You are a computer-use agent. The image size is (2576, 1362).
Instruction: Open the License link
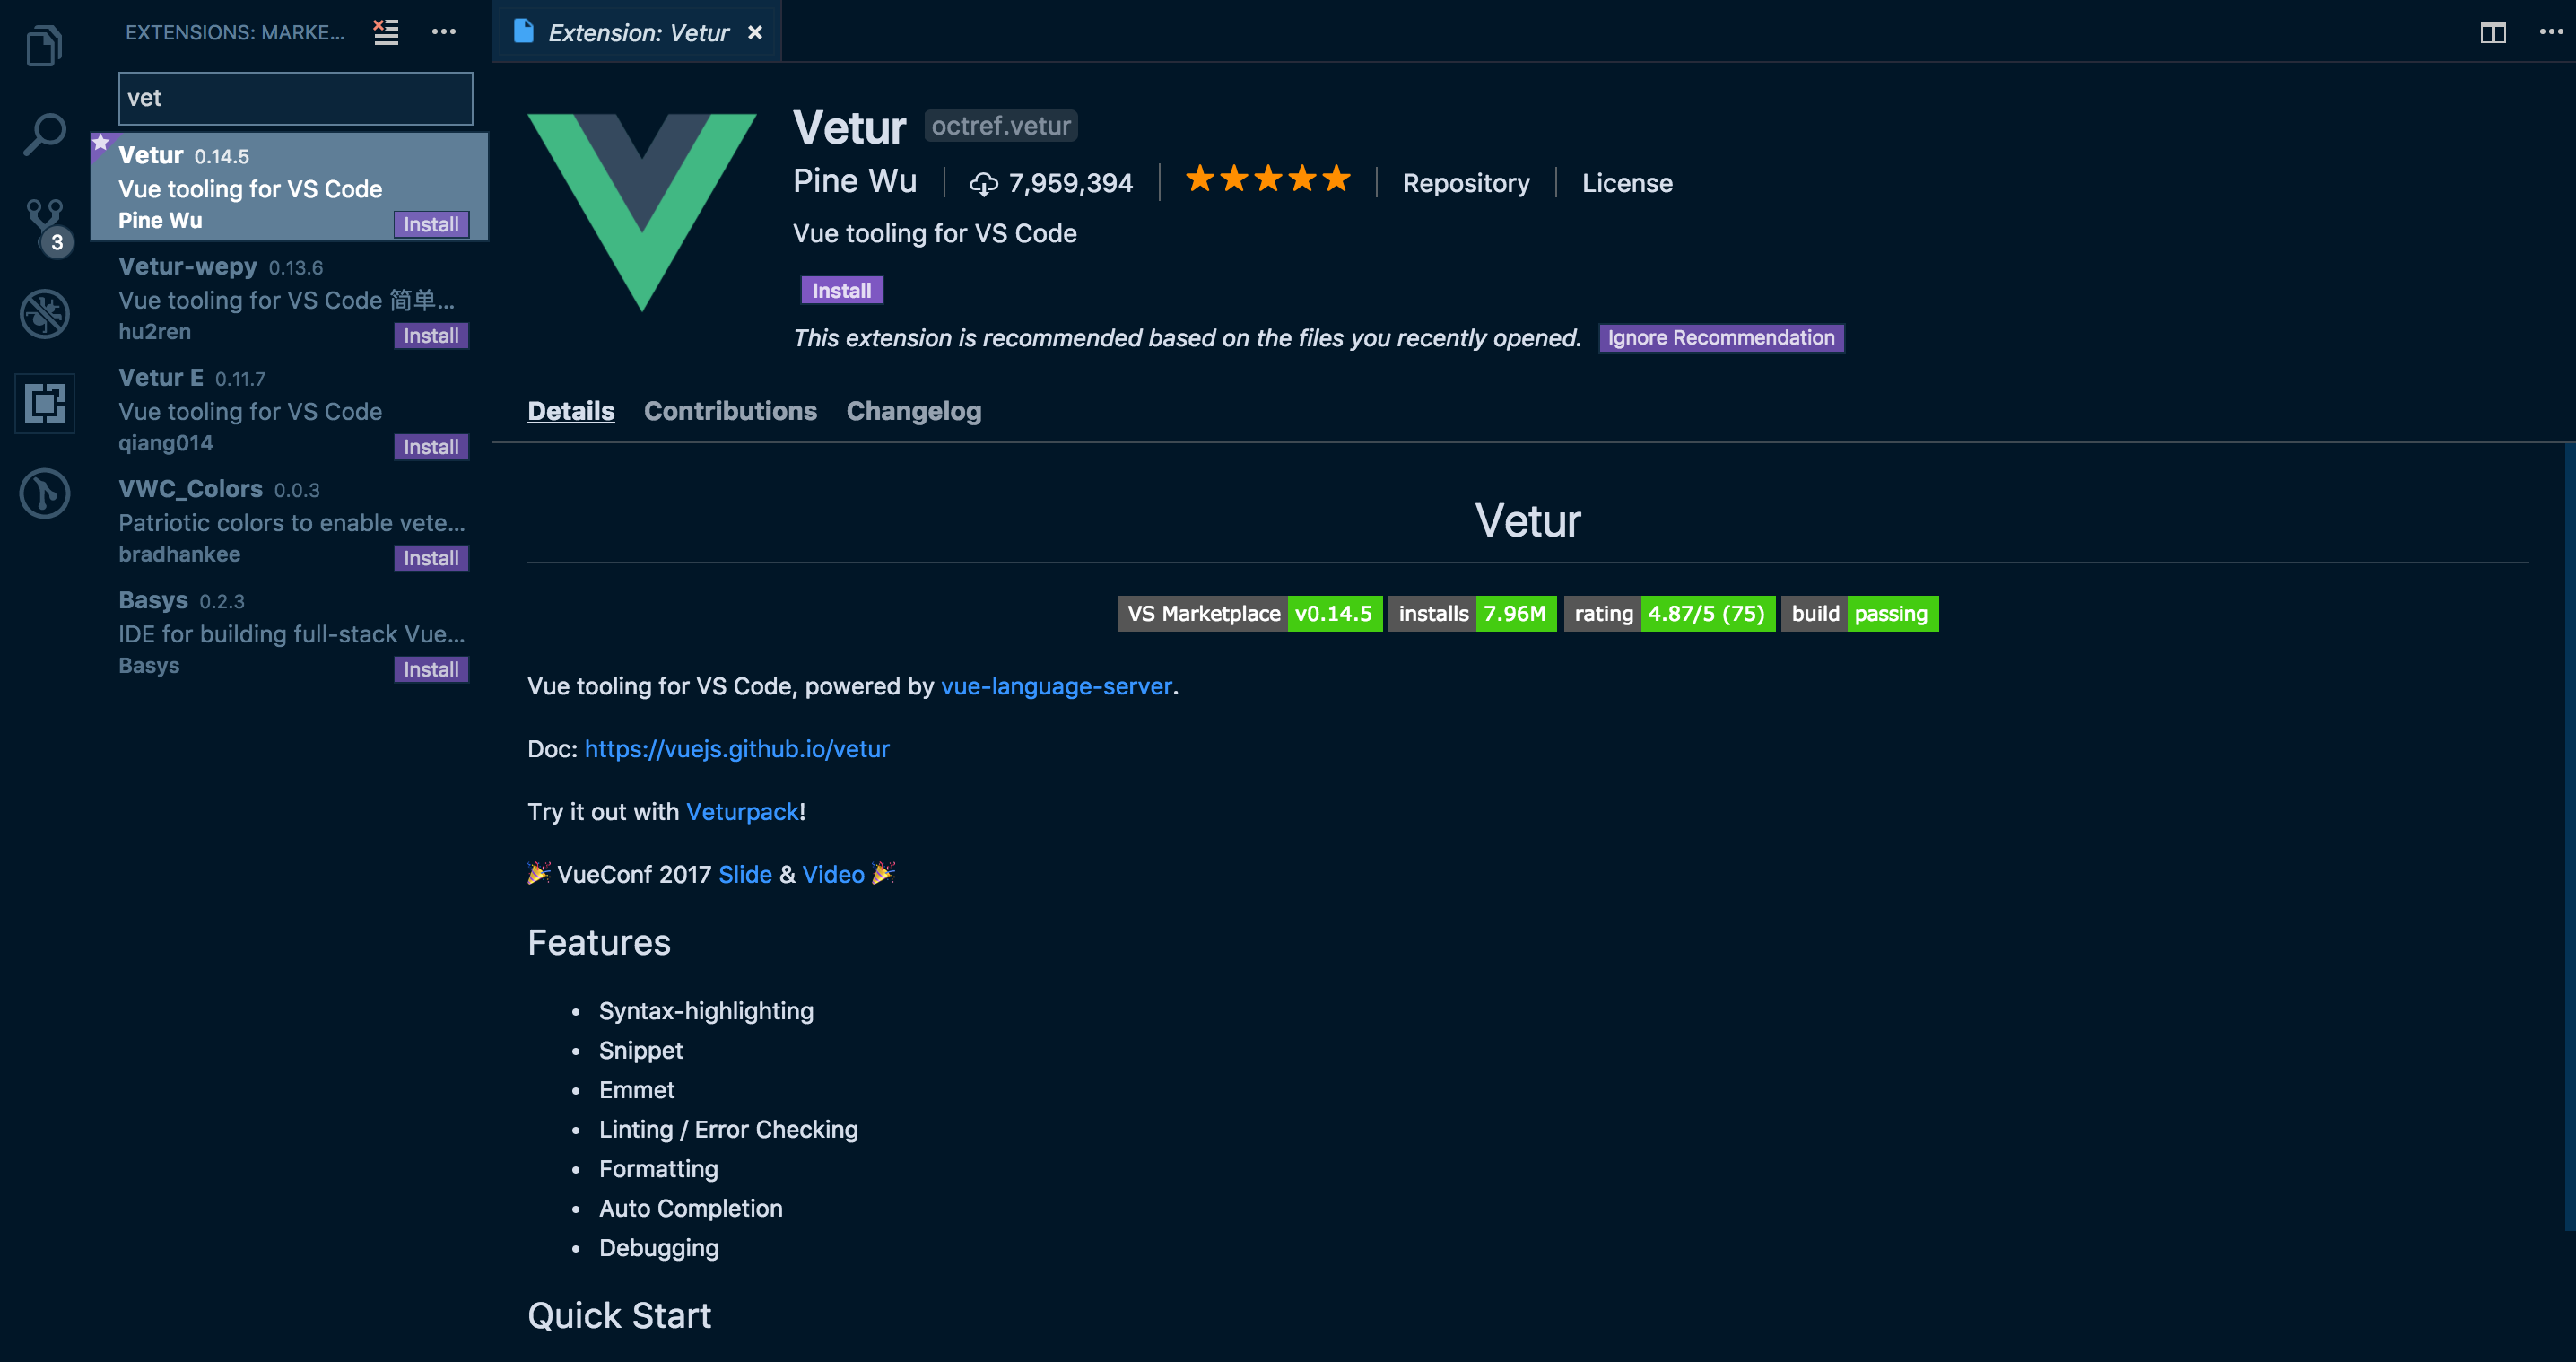(x=1626, y=183)
